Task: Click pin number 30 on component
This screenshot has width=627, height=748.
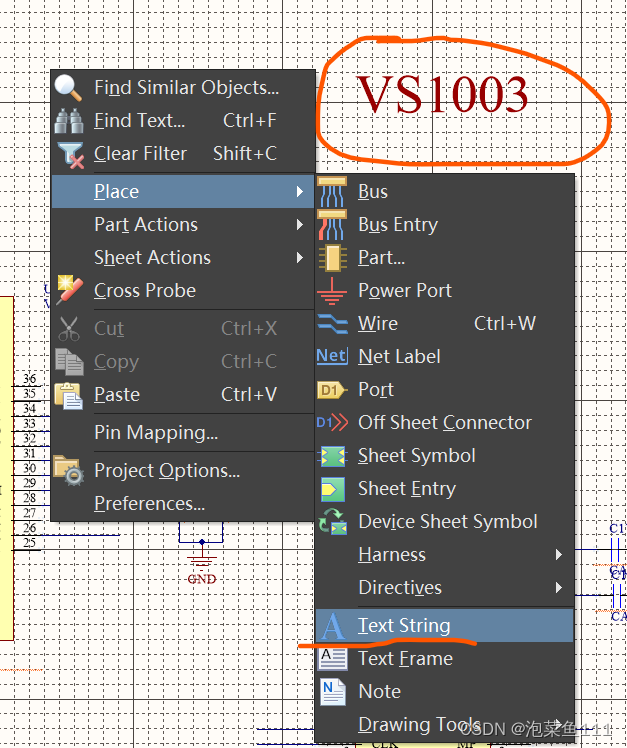Action: [x=30, y=468]
